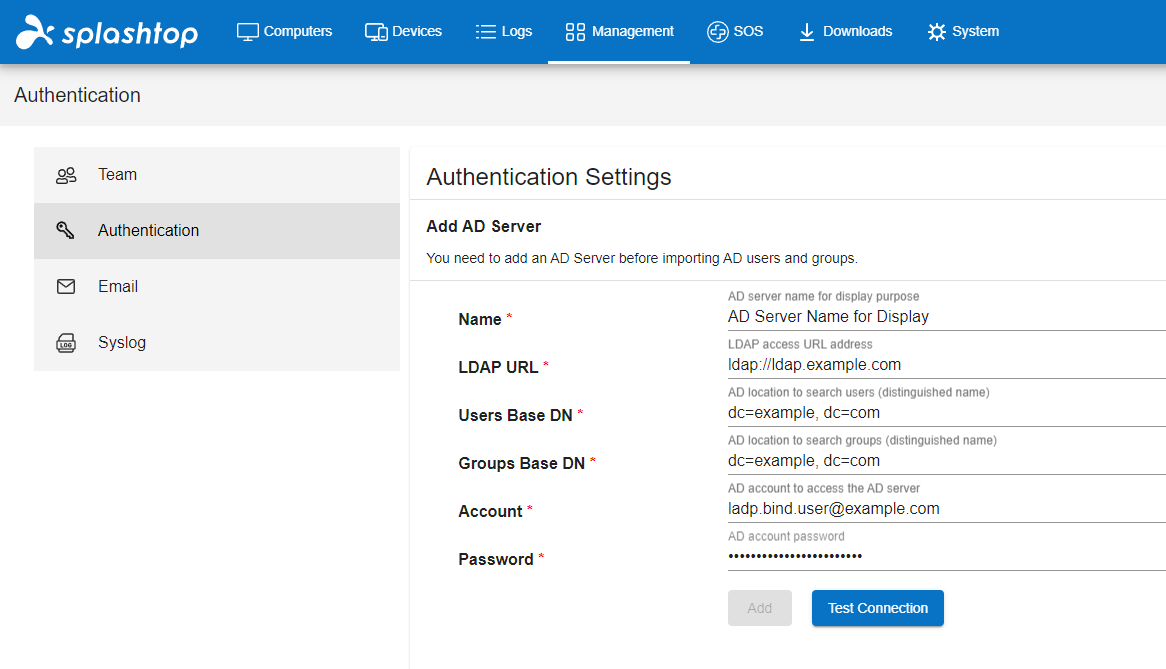Open the Computers tab
This screenshot has width=1166, height=669.
point(285,32)
